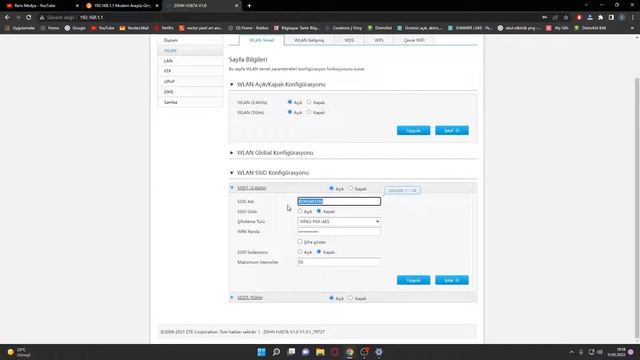Click Uygula in WLAN Açık/Kapalı section
The height and width of the screenshot is (360, 640).
pyautogui.click(x=413, y=131)
